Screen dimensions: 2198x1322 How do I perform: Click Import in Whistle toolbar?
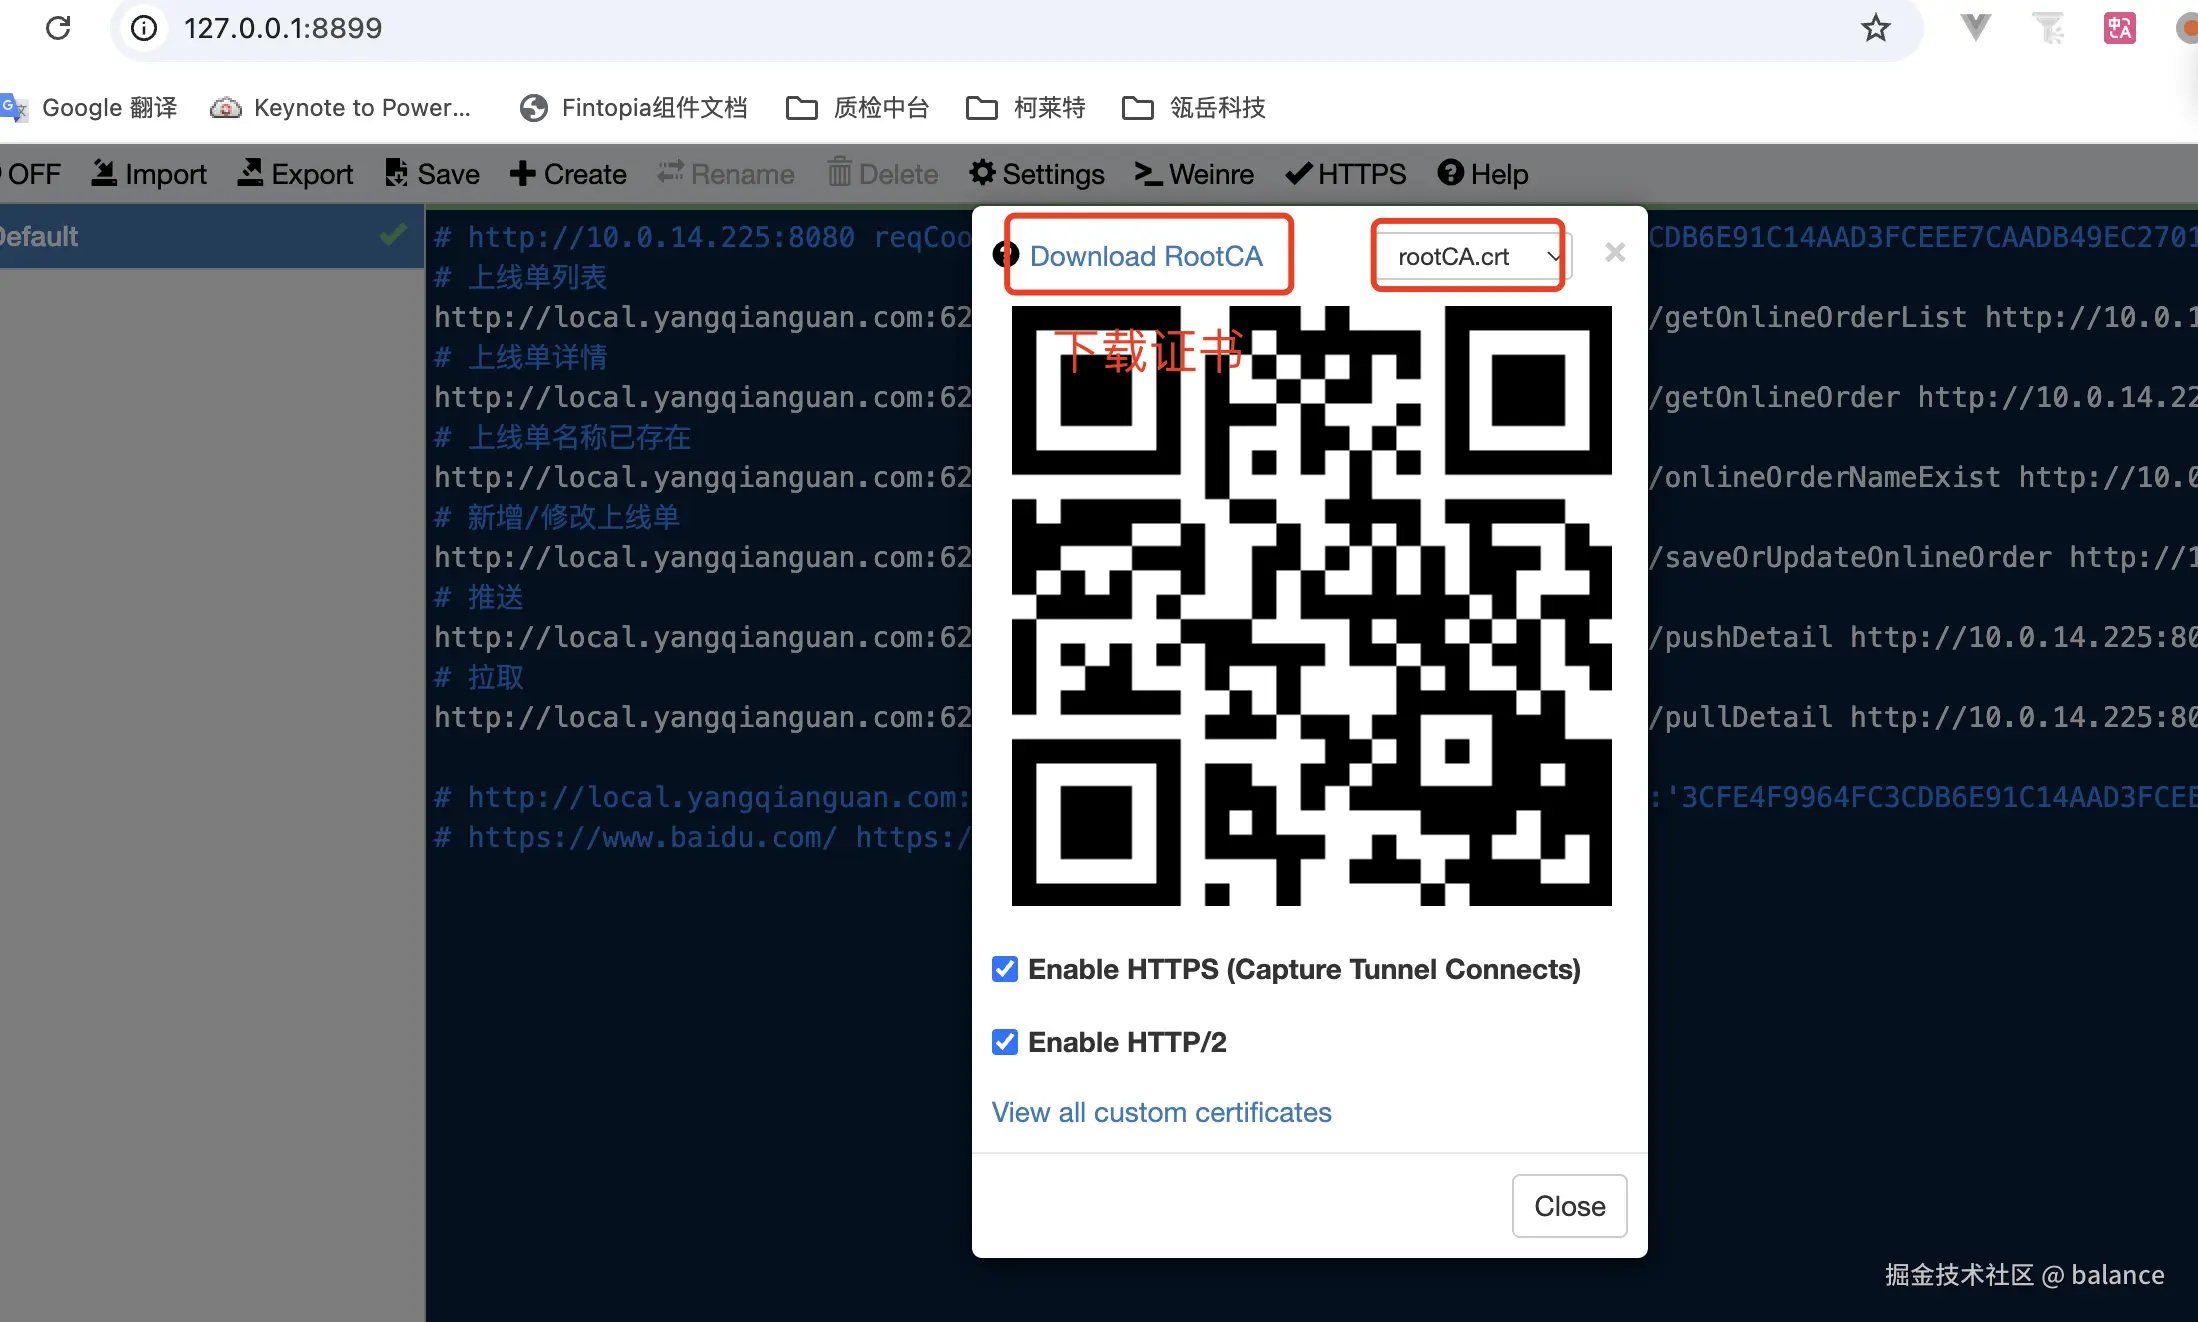tap(149, 174)
